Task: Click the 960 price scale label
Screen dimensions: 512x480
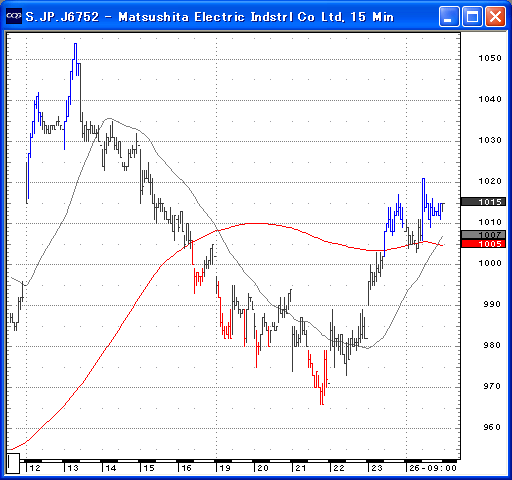Action: pyautogui.click(x=492, y=427)
